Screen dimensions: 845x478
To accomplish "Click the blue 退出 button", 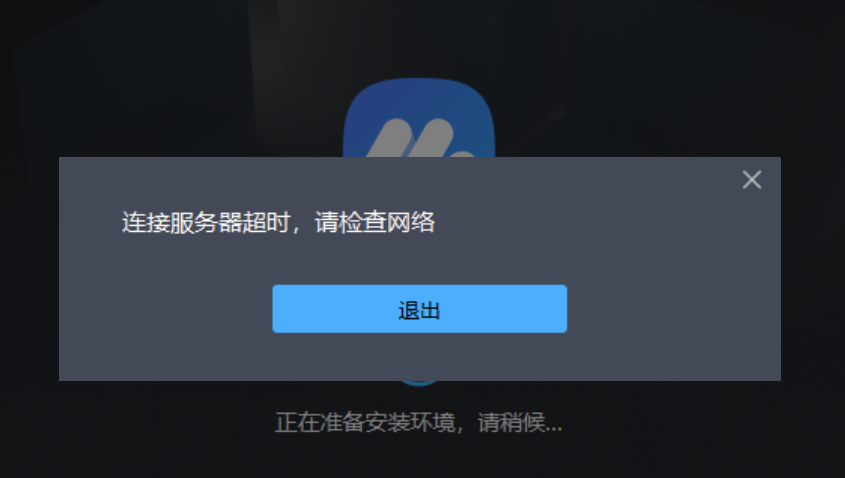I will (419, 309).
